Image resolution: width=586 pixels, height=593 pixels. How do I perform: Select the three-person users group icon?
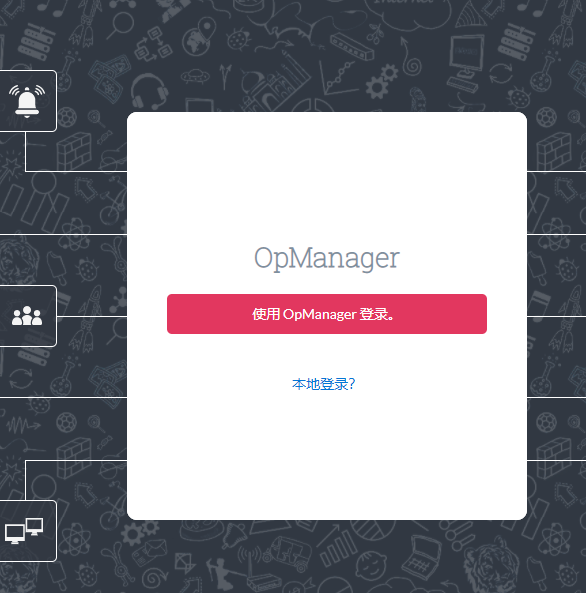(26, 316)
